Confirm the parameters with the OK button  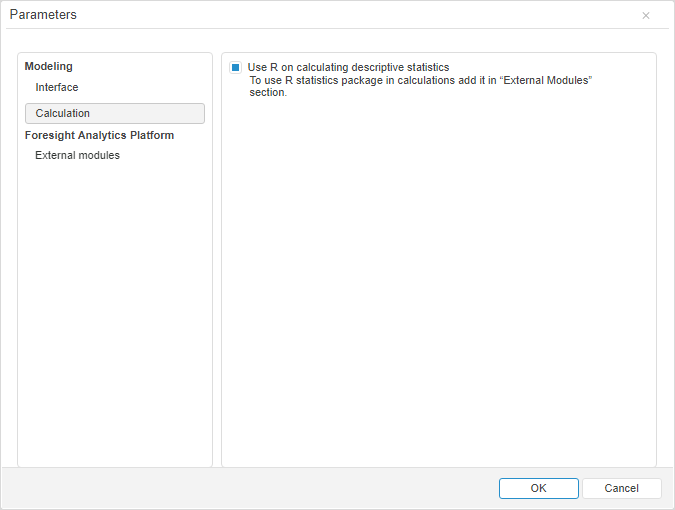point(538,488)
